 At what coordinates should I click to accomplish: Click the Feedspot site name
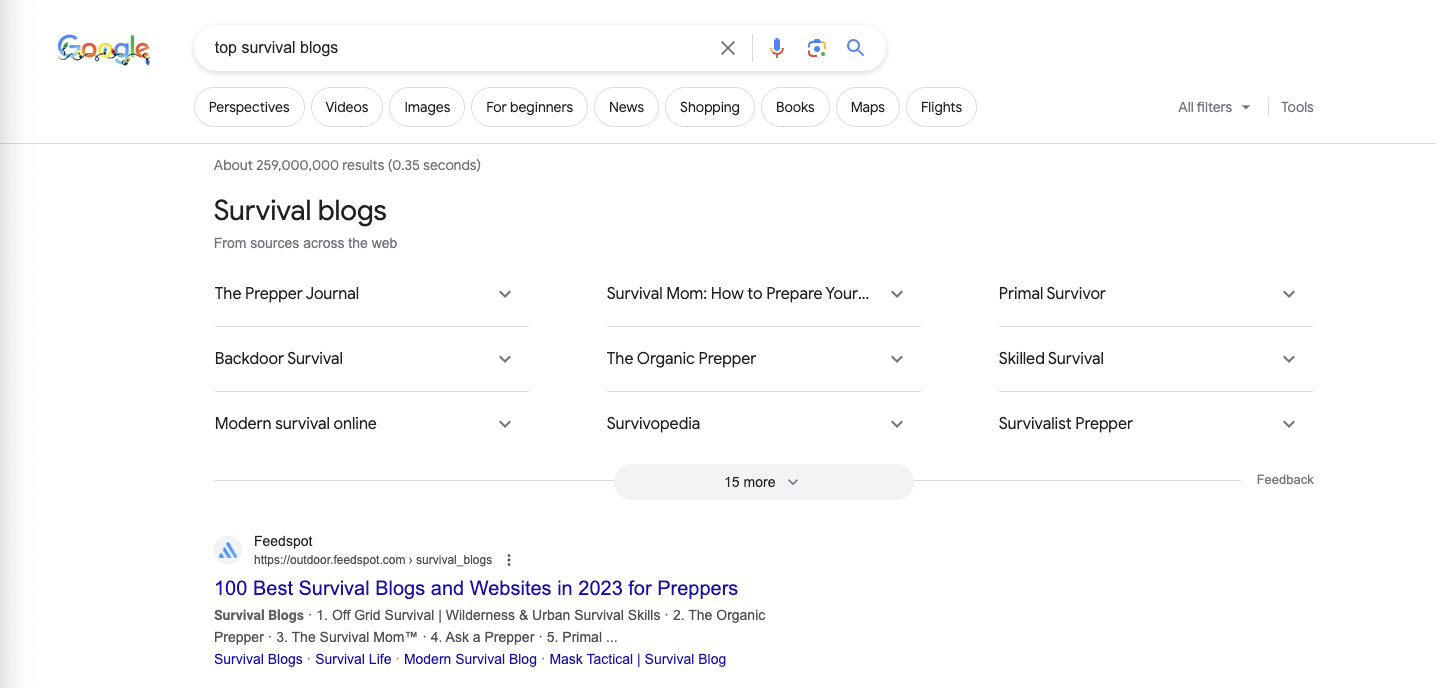283,541
